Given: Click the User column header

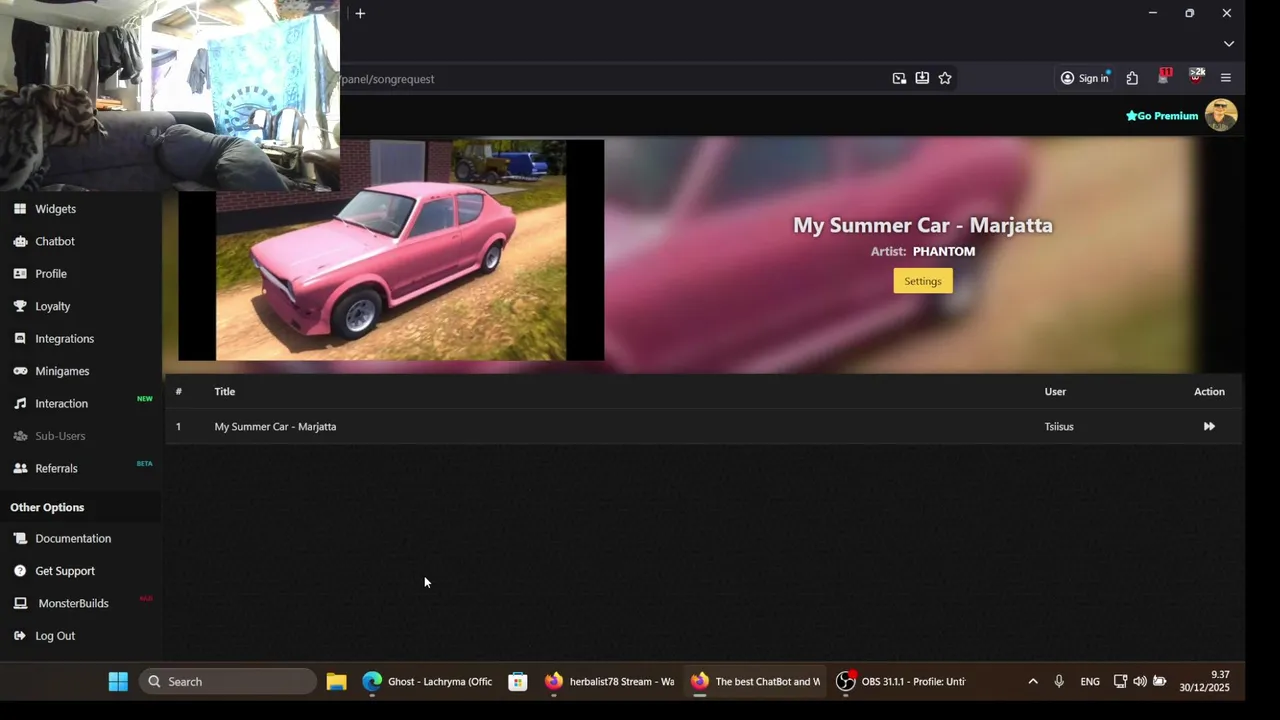Looking at the screenshot, I should [x=1055, y=392].
